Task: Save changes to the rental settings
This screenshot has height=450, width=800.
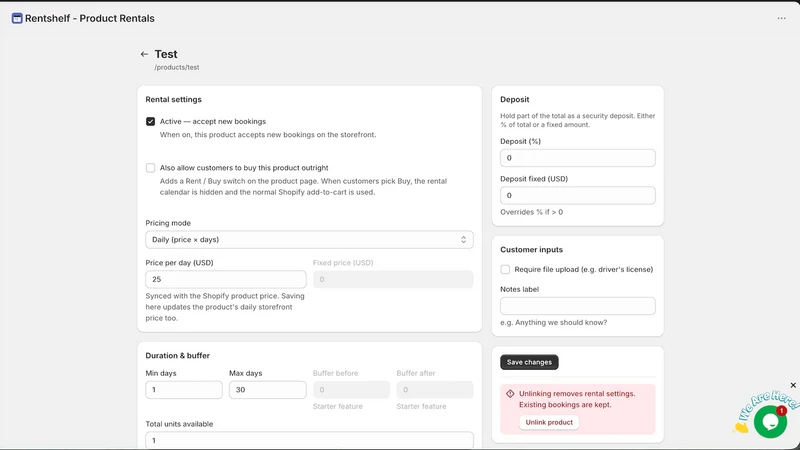Action: (529, 362)
